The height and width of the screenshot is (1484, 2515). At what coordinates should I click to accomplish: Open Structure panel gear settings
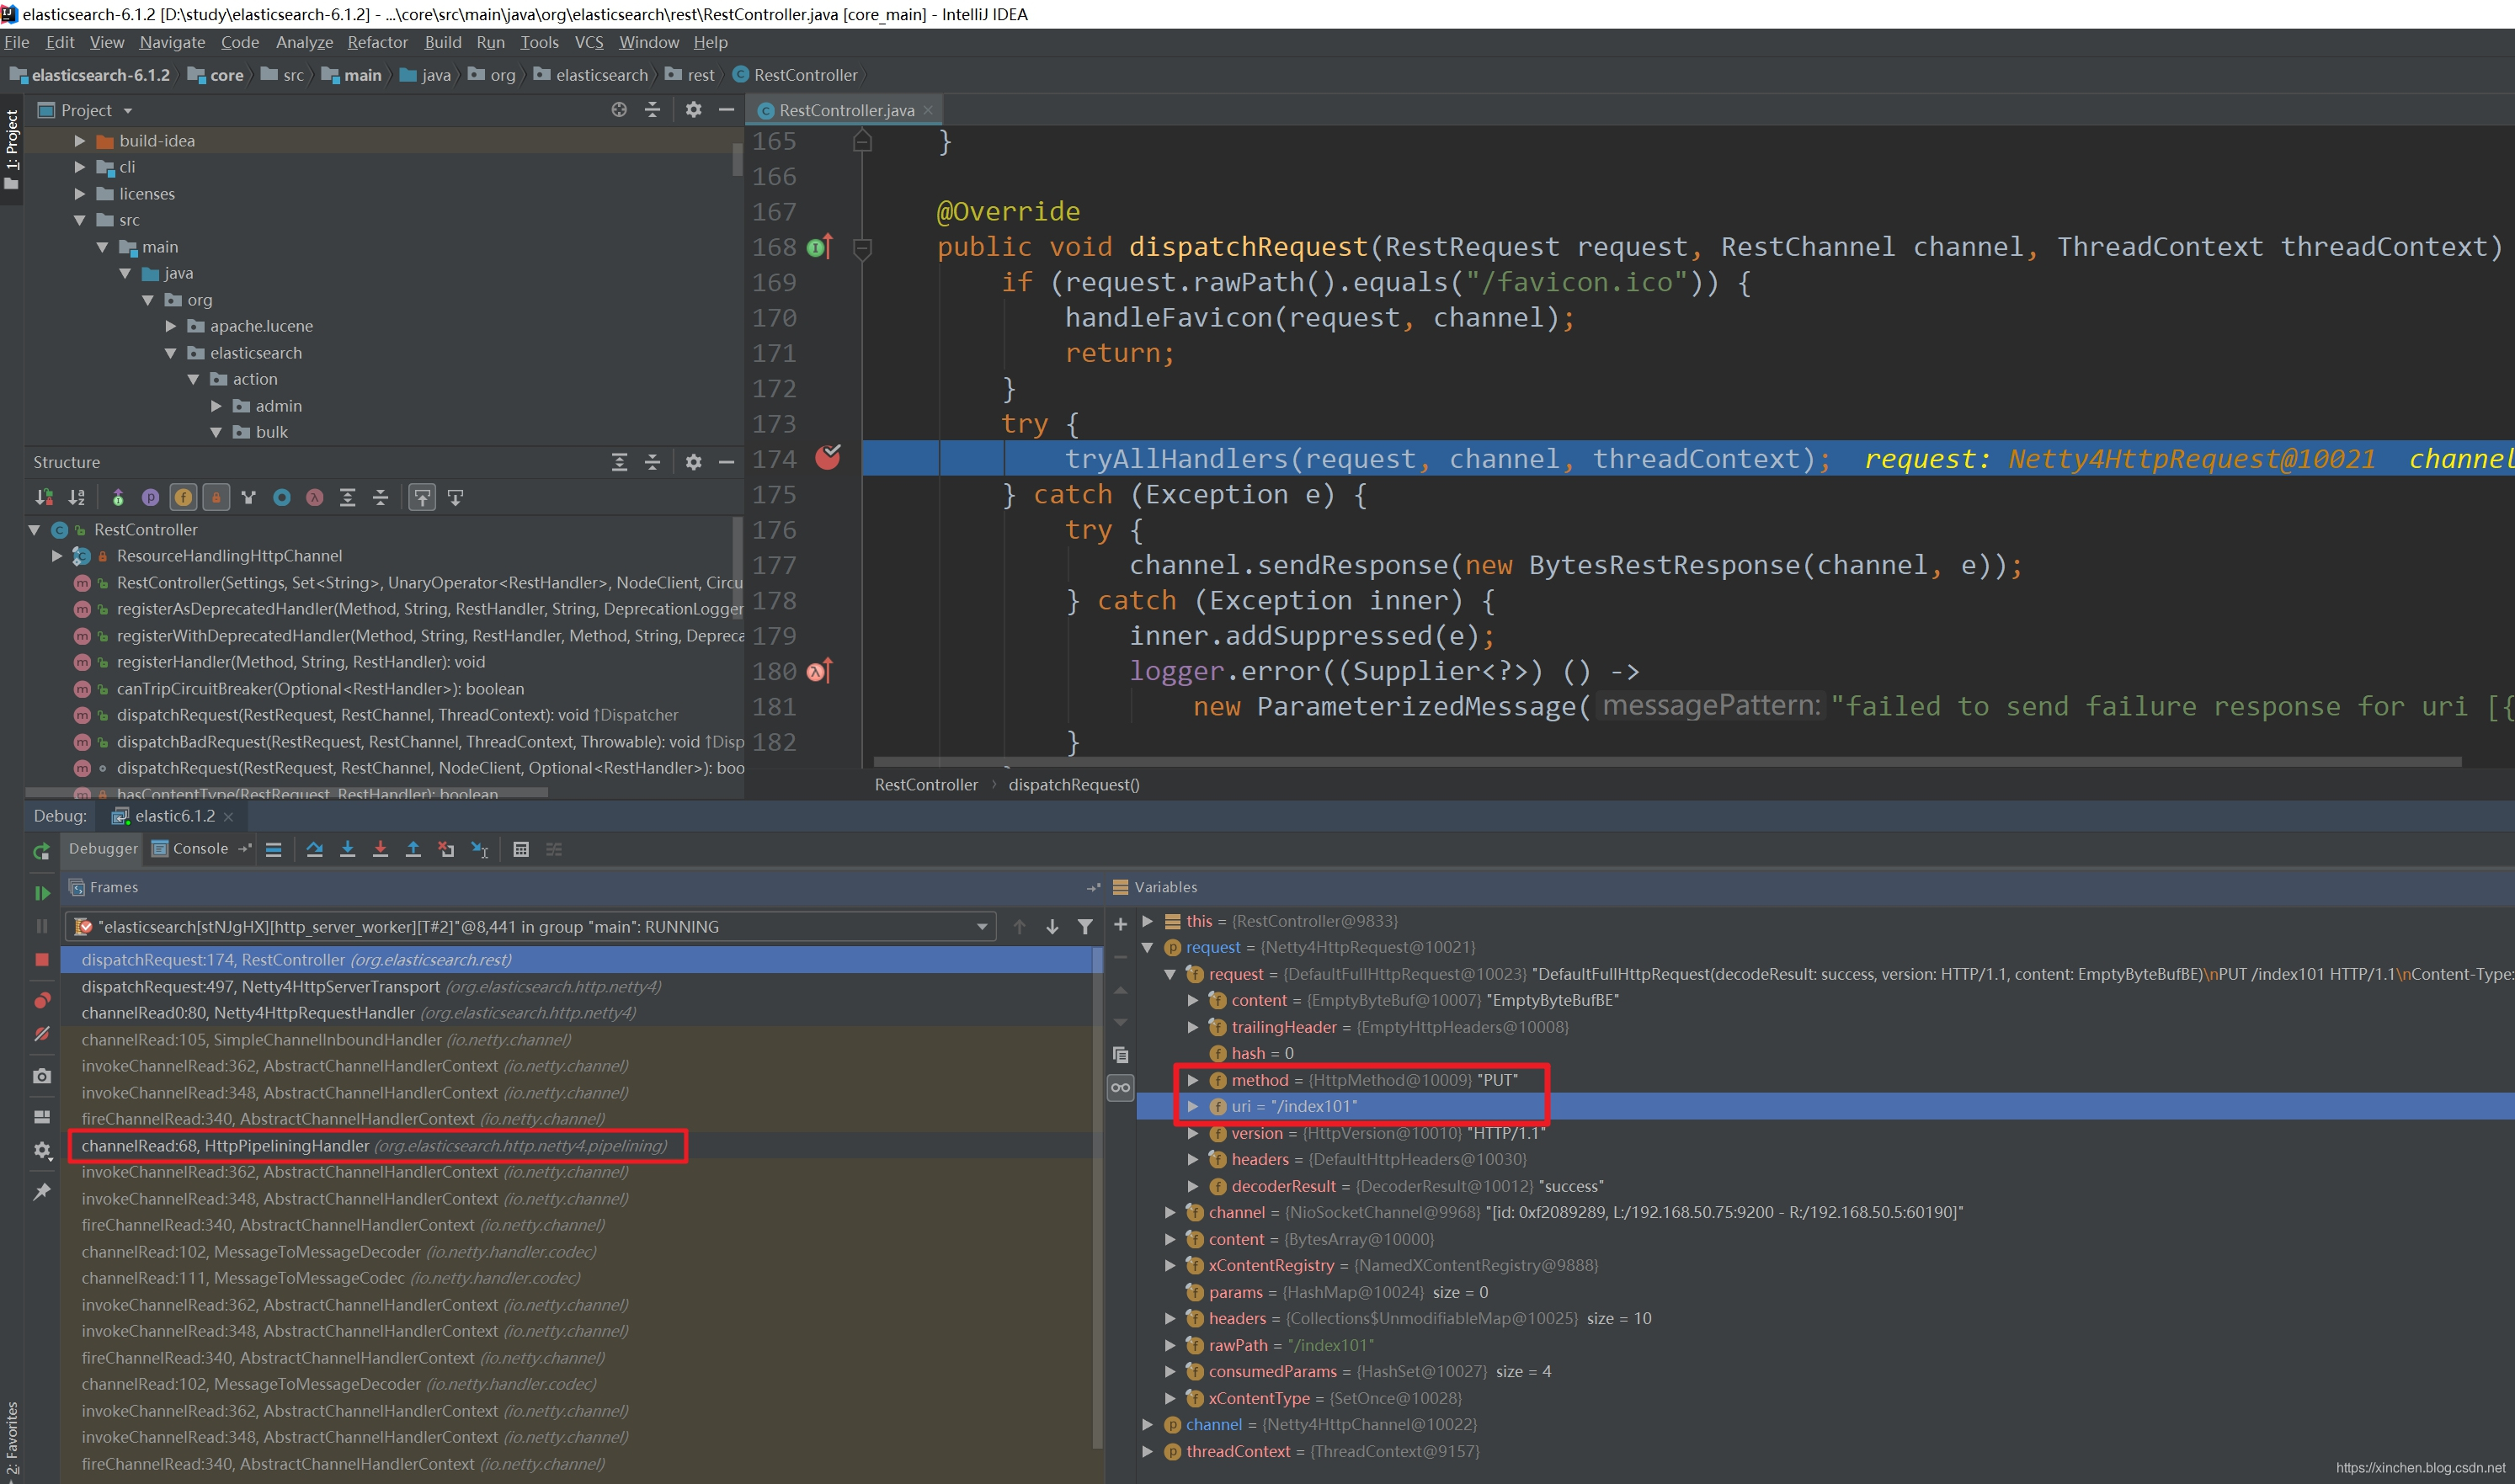694,462
